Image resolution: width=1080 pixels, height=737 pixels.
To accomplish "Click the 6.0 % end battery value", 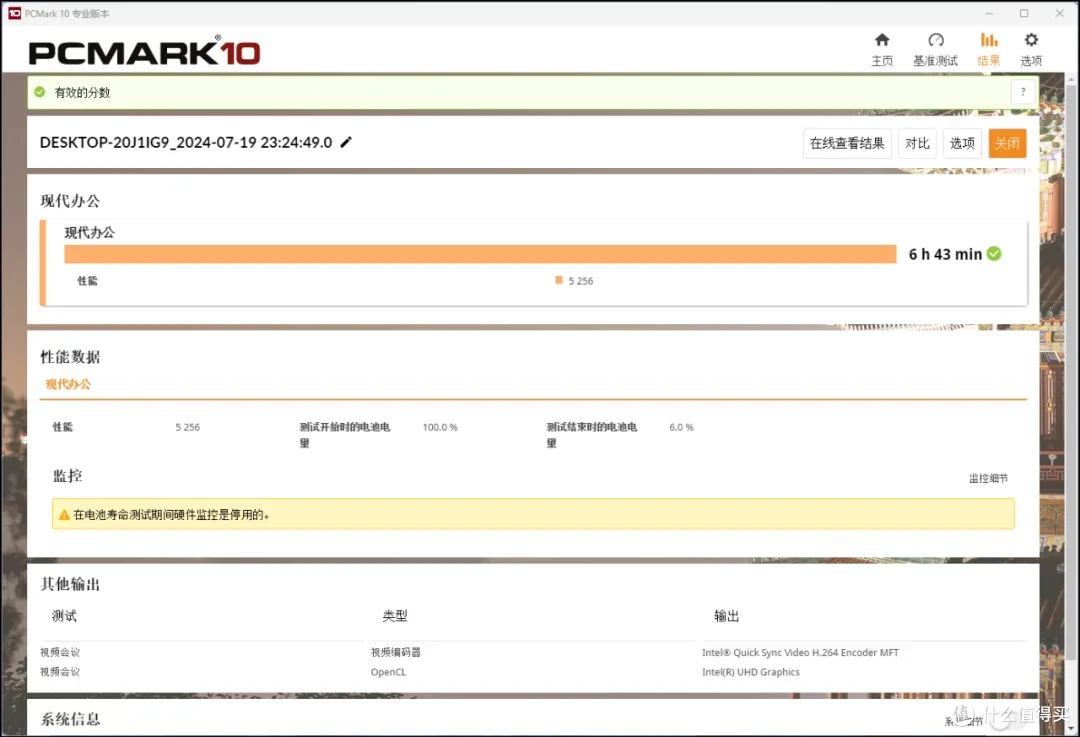I will [x=681, y=427].
